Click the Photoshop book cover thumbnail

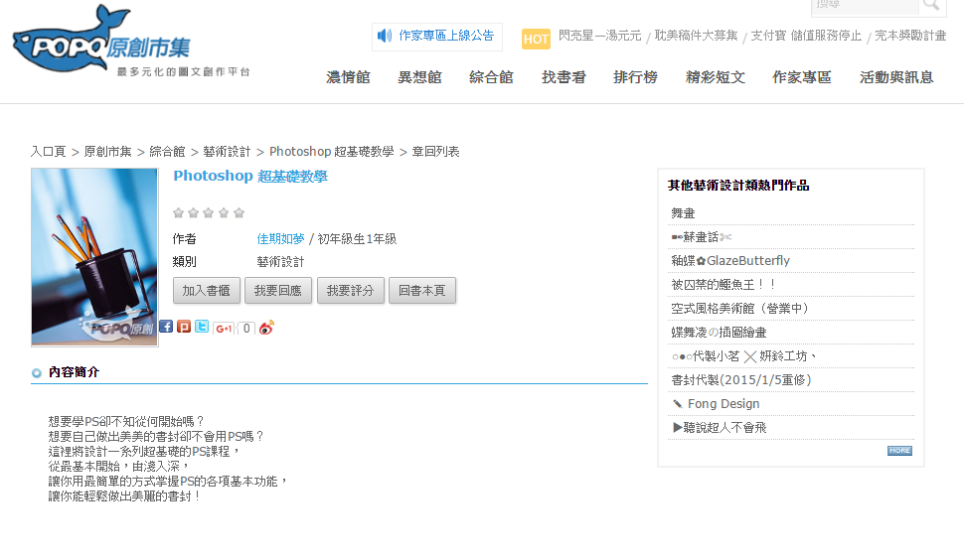pyautogui.click(x=95, y=257)
